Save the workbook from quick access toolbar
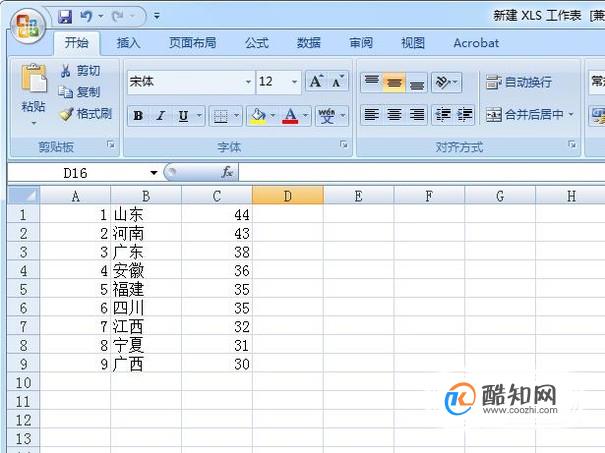Image resolution: width=605 pixels, height=453 pixels. [x=65, y=17]
